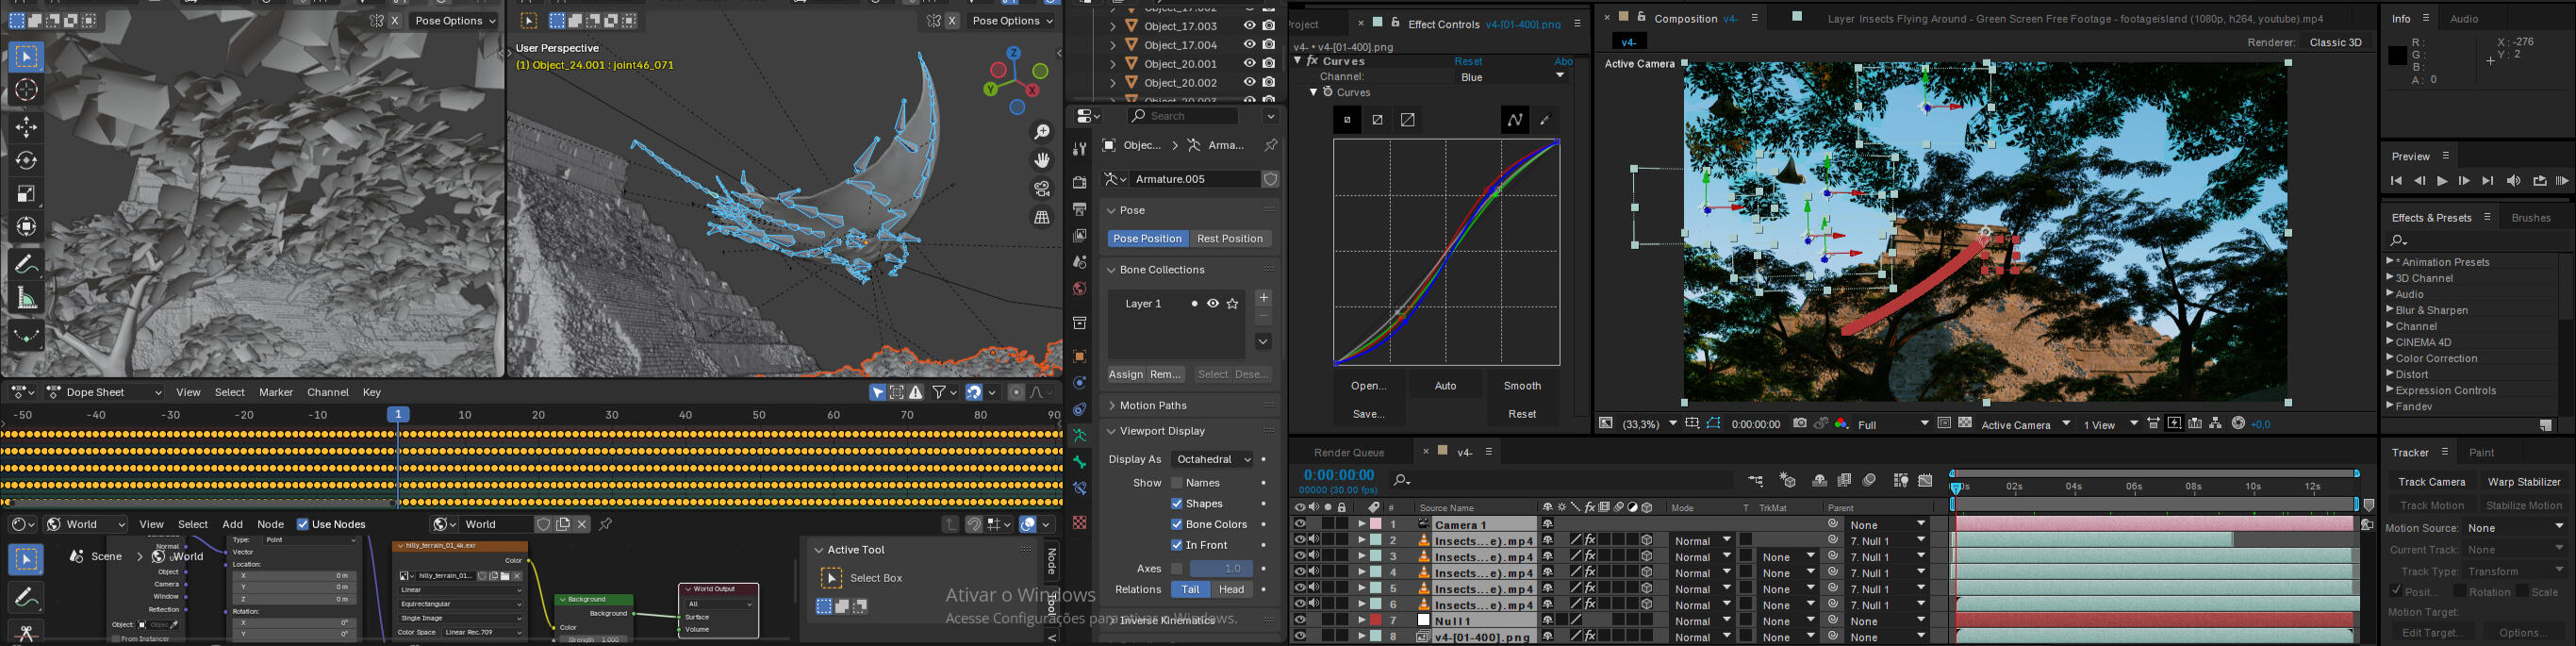Play the After Effects preview
This screenshot has height=646, width=2576.
pos(2441,181)
